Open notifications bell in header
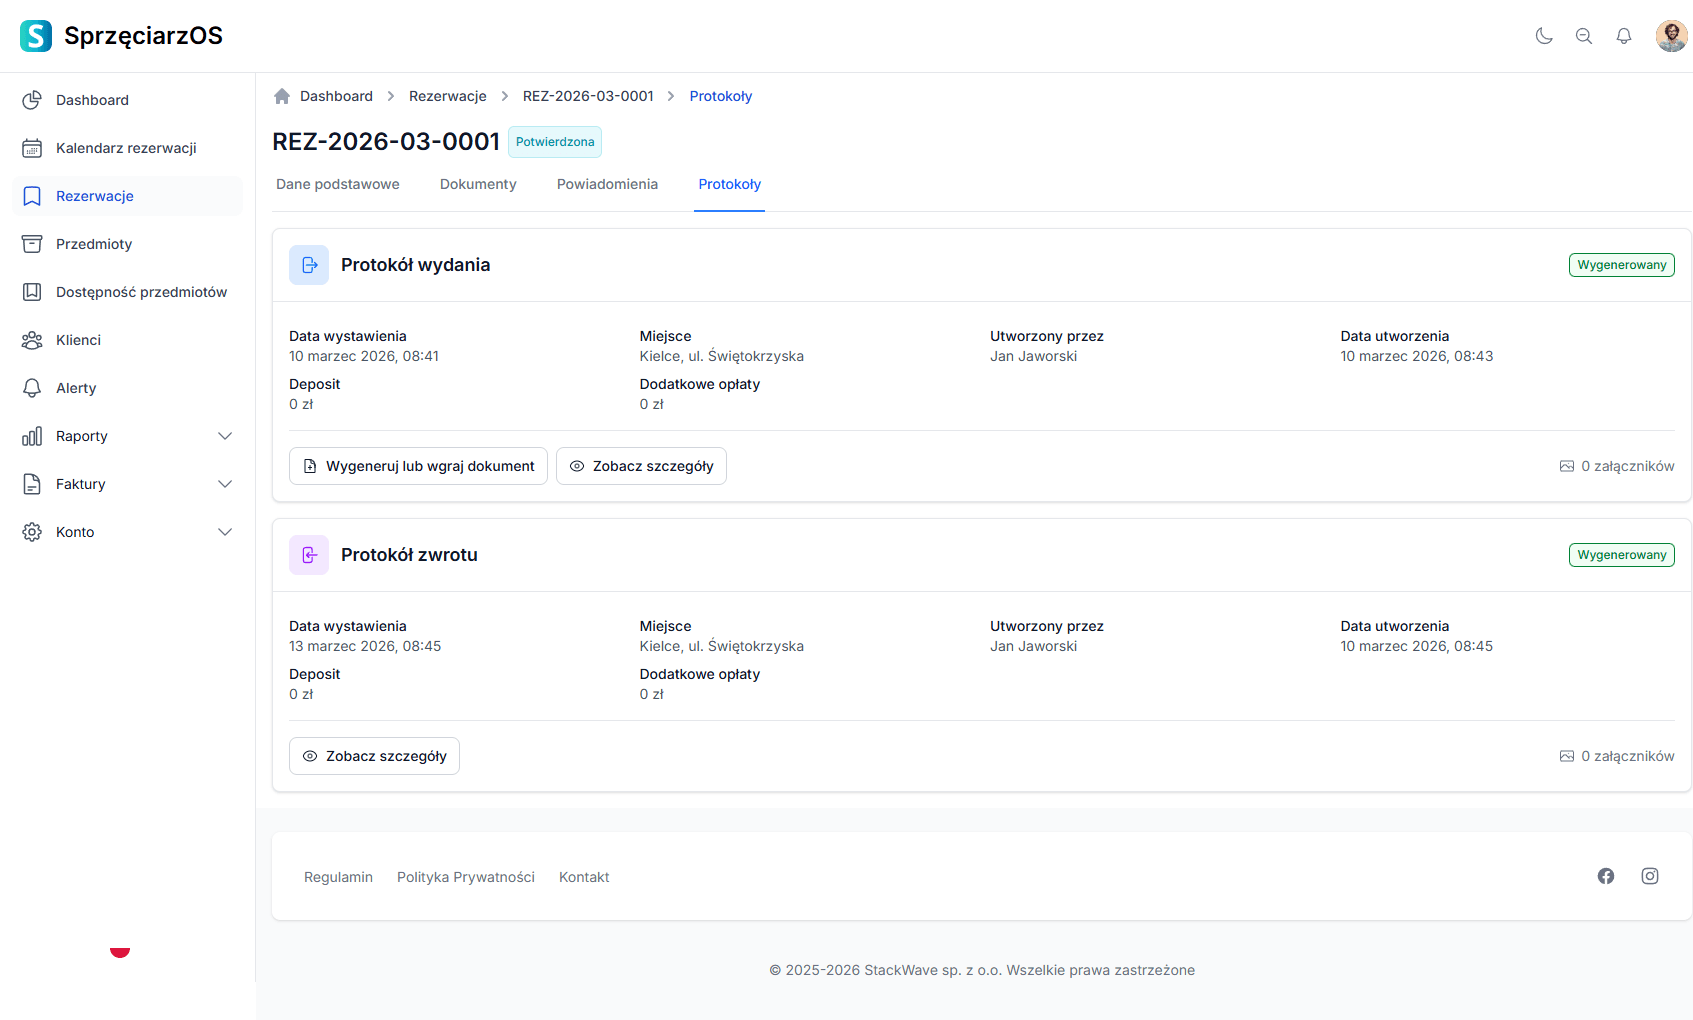The image size is (1693, 1020). point(1624,36)
